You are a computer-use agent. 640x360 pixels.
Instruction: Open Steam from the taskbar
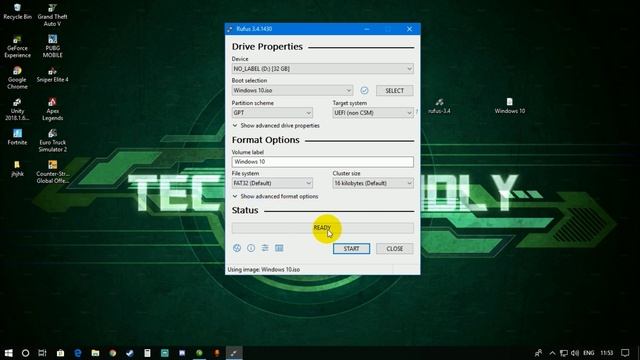[130, 353]
